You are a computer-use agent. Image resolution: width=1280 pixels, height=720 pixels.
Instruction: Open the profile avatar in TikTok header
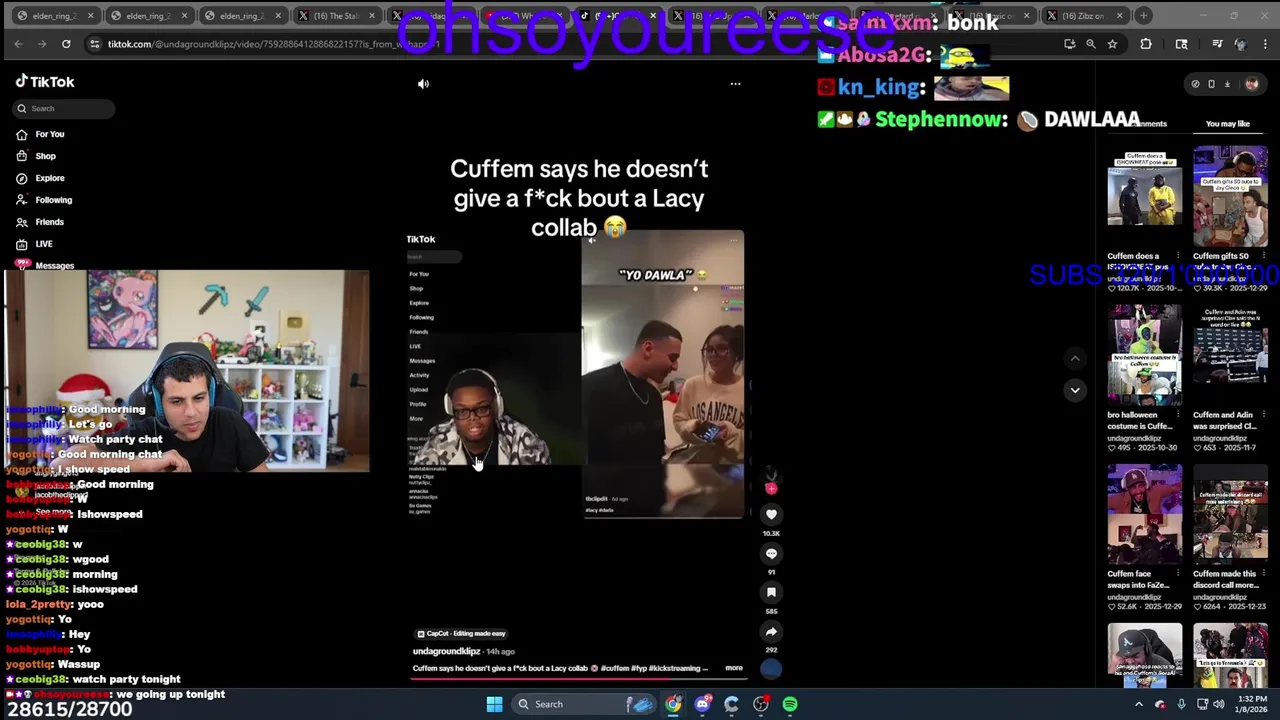coord(1251,84)
